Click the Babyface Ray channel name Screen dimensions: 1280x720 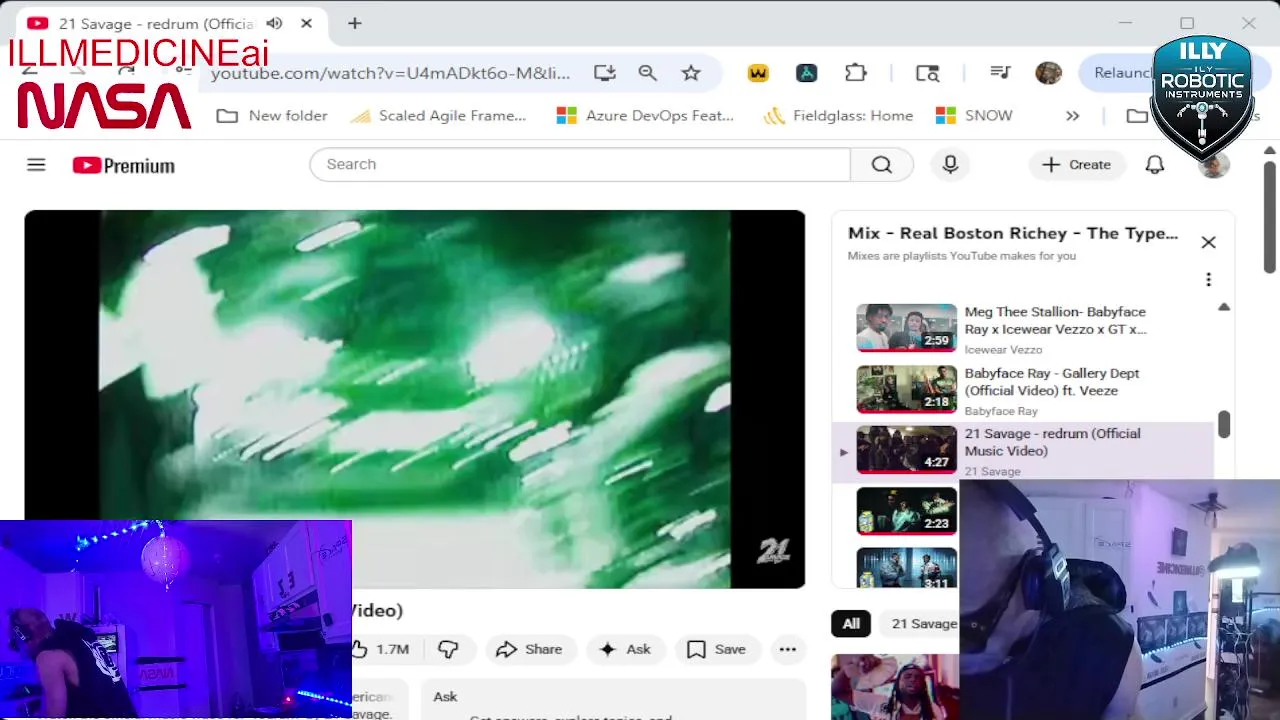[1001, 411]
